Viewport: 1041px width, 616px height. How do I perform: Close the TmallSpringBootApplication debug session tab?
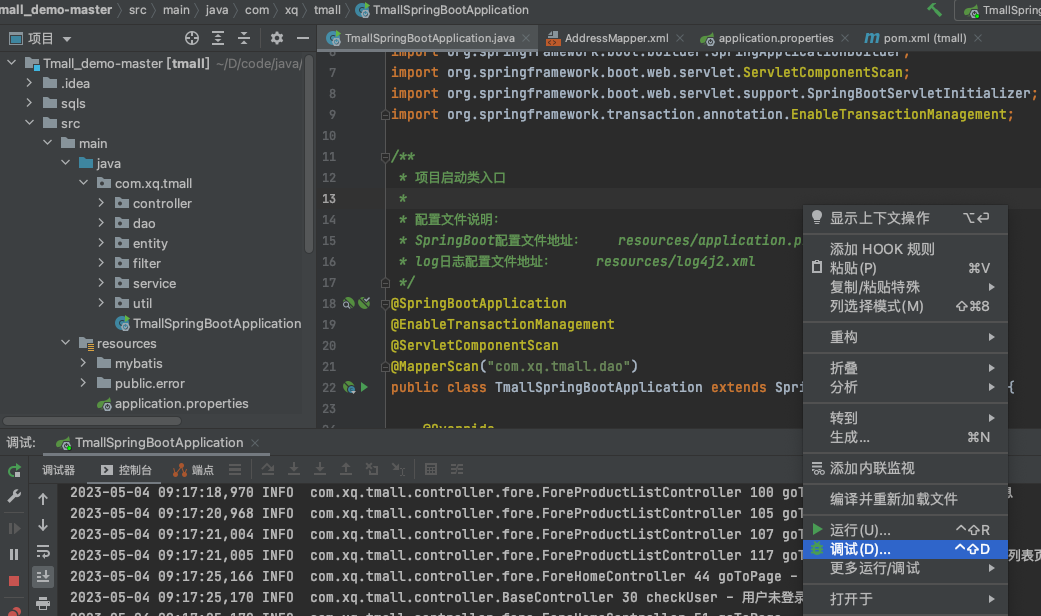255,443
